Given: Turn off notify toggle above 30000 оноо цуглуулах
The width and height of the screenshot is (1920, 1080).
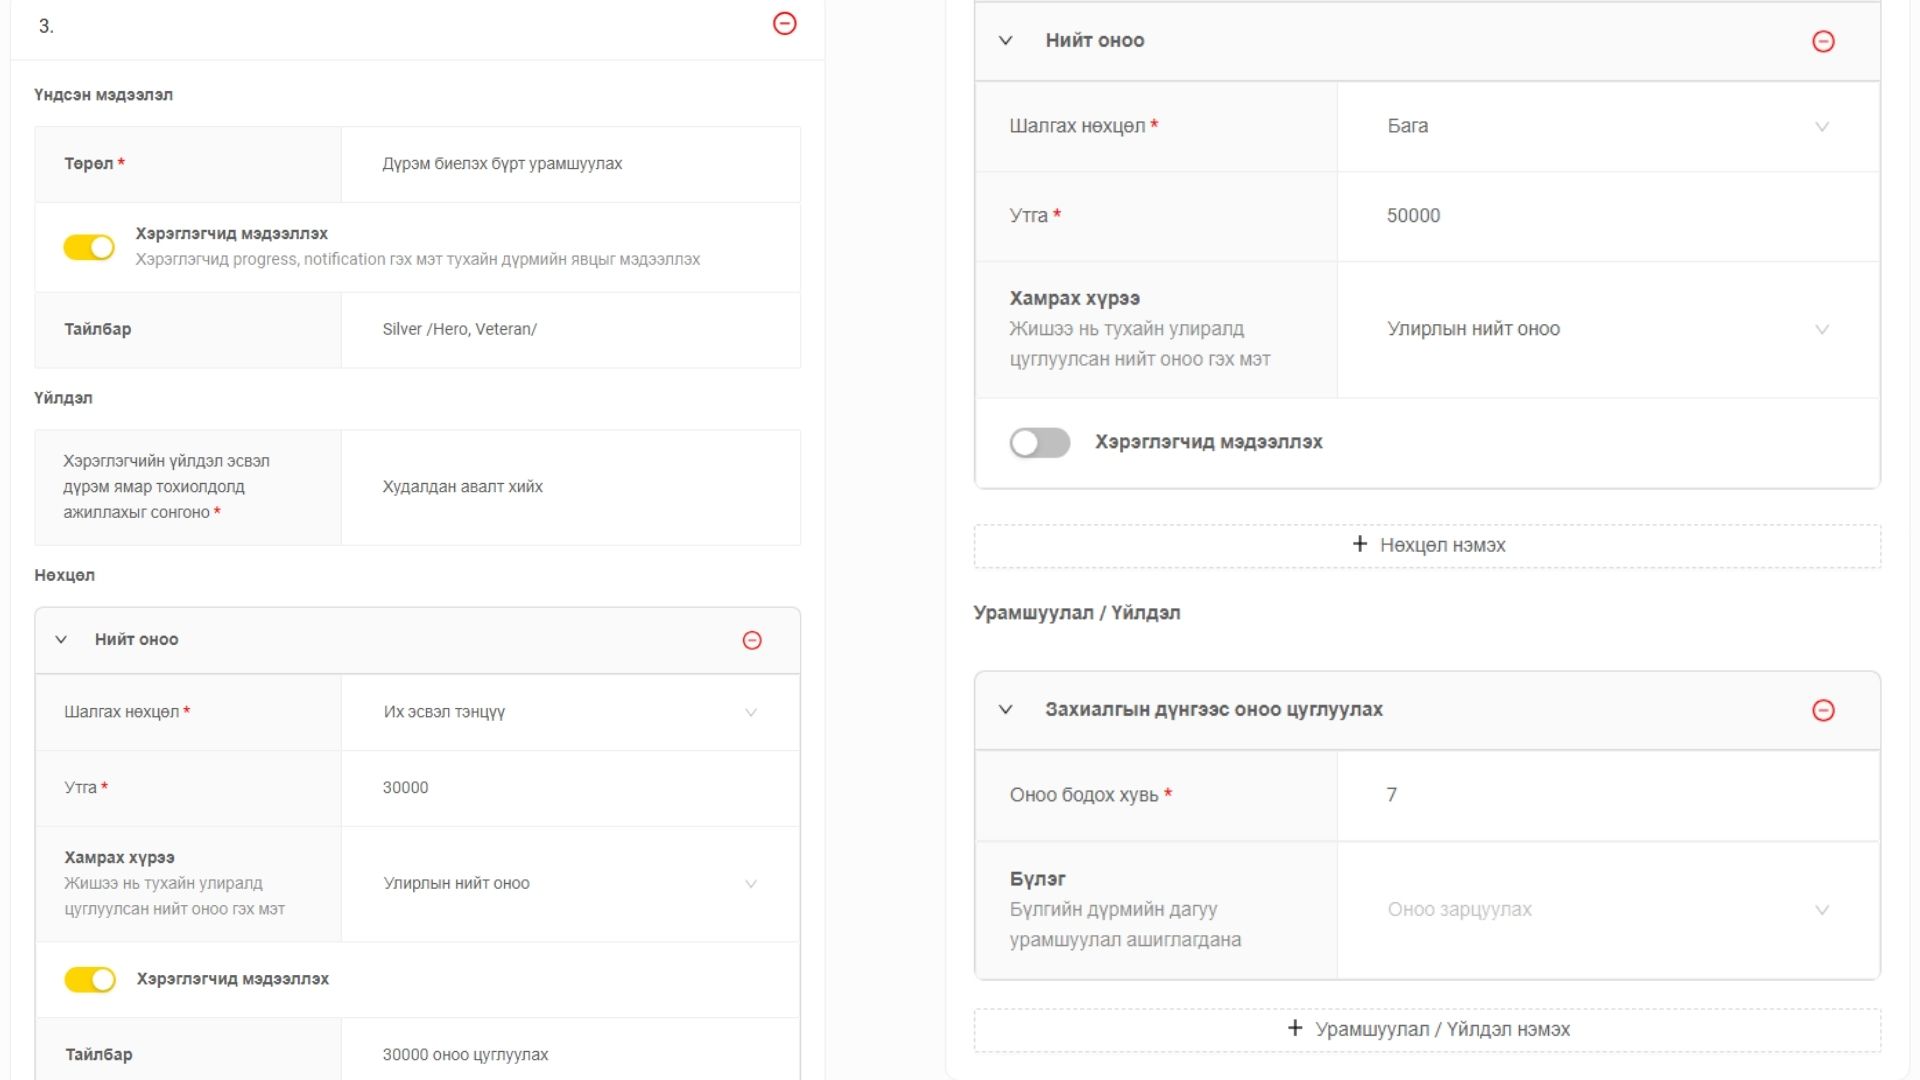Looking at the screenshot, I should point(89,979).
